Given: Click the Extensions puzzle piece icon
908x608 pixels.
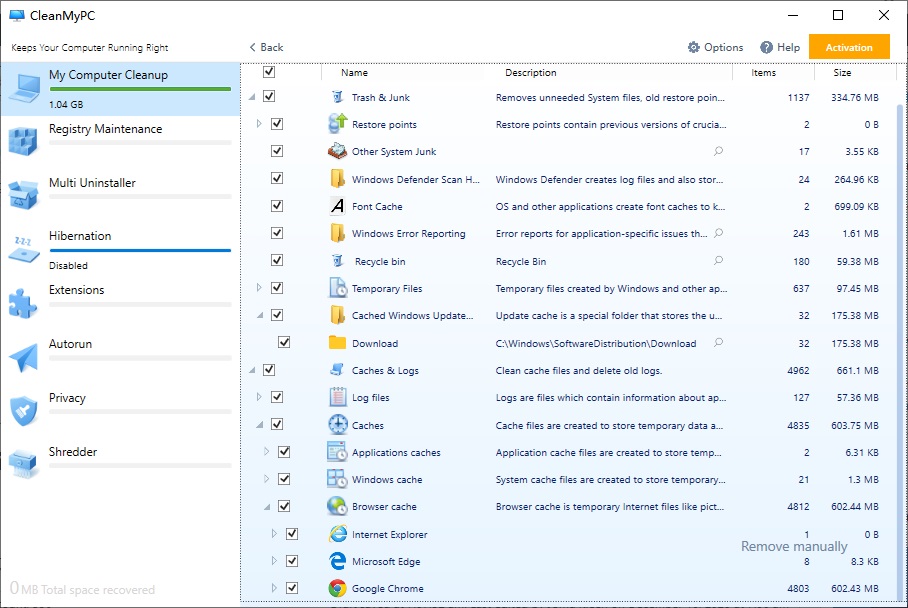Looking at the screenshot, I should pyautogui.click(x=23, y=303).
